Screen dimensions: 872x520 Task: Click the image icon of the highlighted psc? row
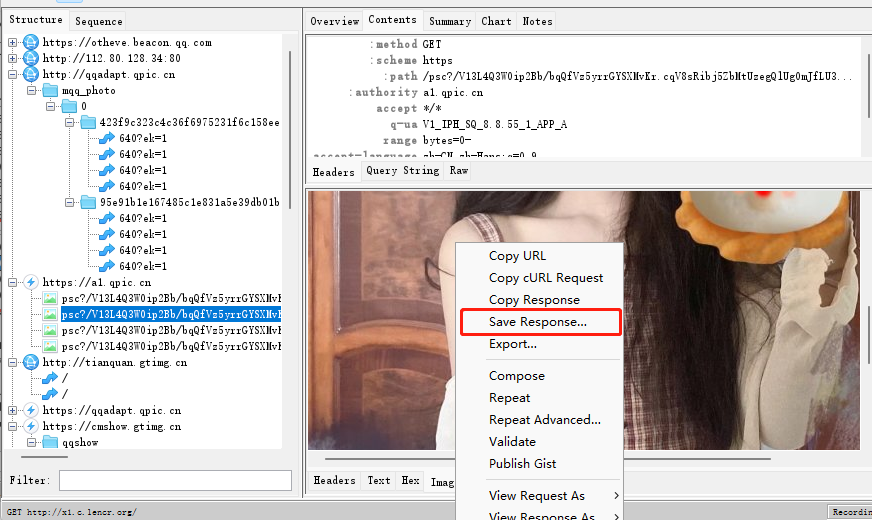(x=50, y=315)
